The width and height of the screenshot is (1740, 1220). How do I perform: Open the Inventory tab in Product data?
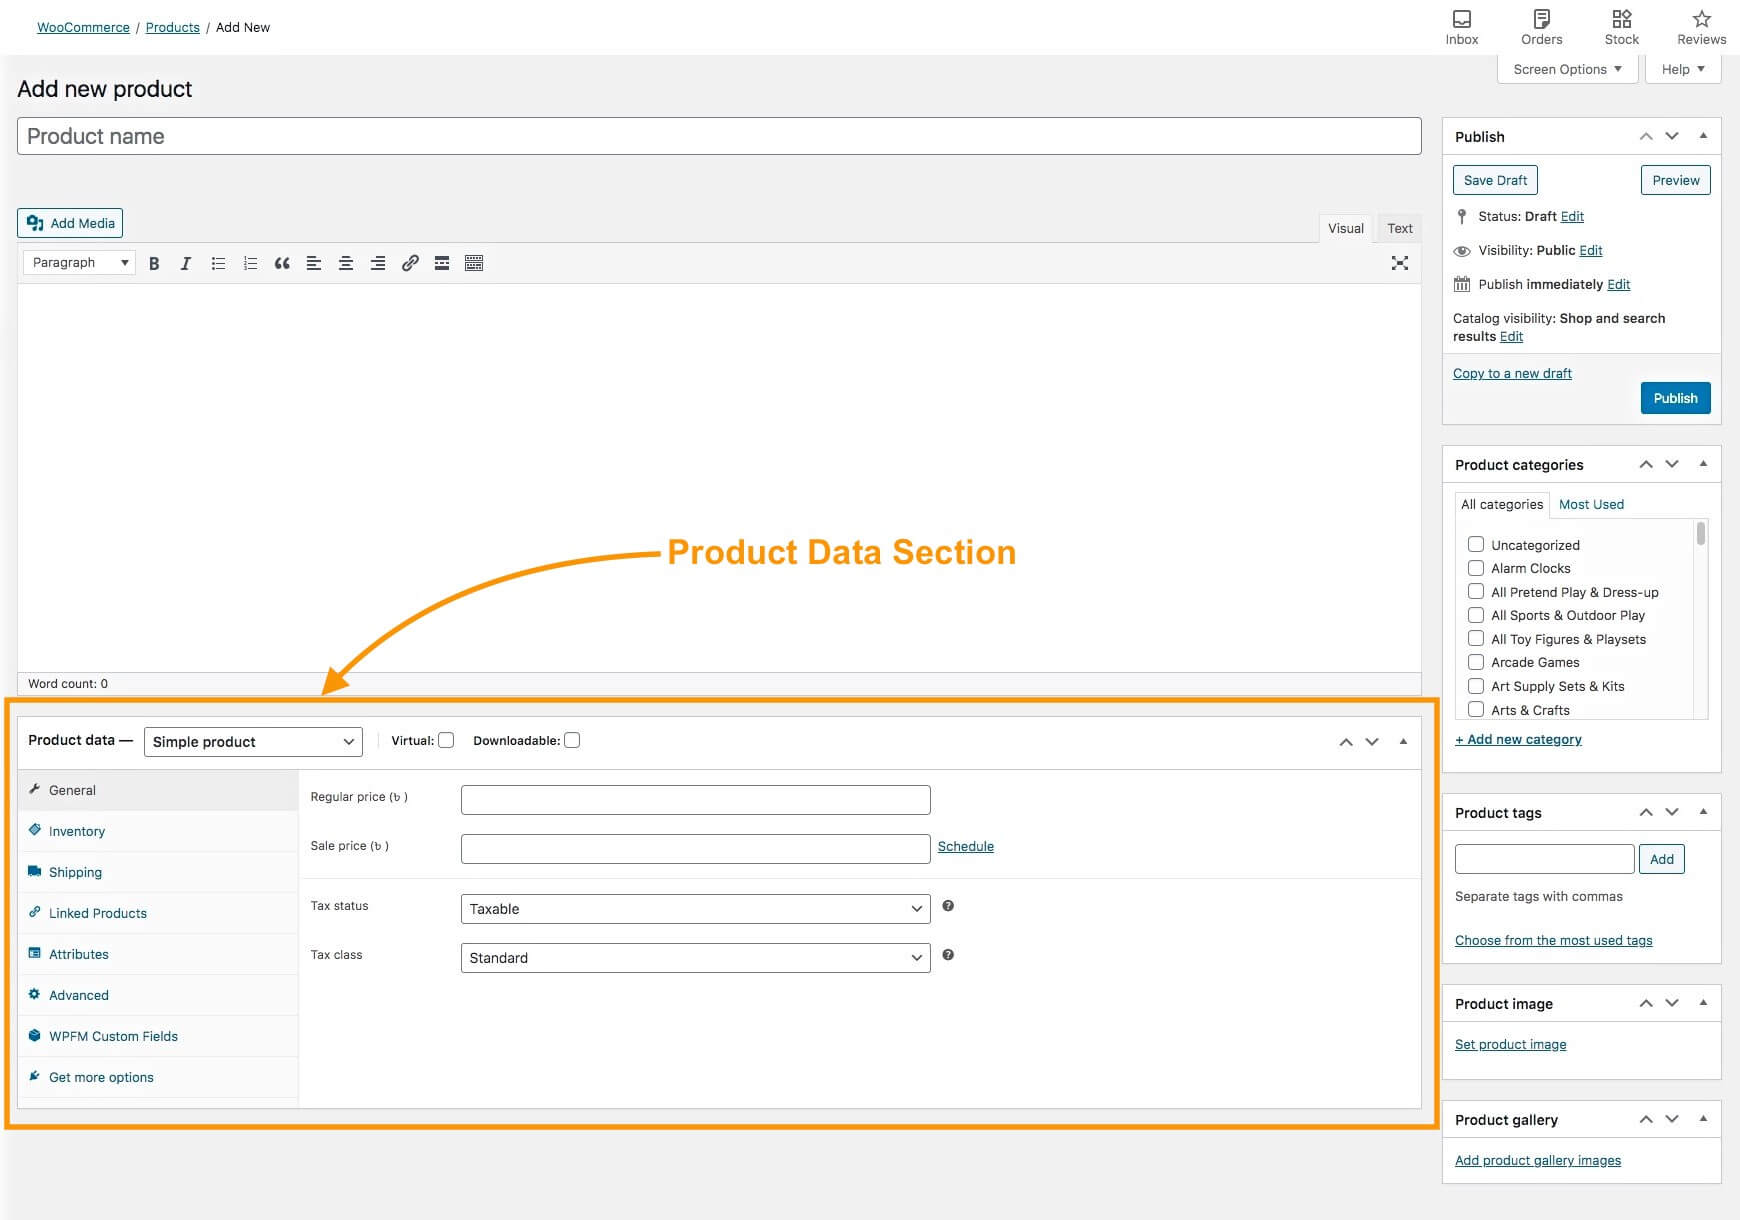click(75, 831)
